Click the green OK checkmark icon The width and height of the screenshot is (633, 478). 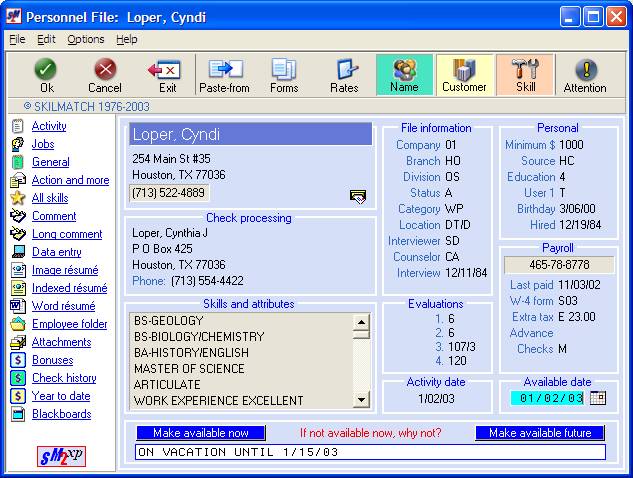pyautogui.click(x=45, y=69)
